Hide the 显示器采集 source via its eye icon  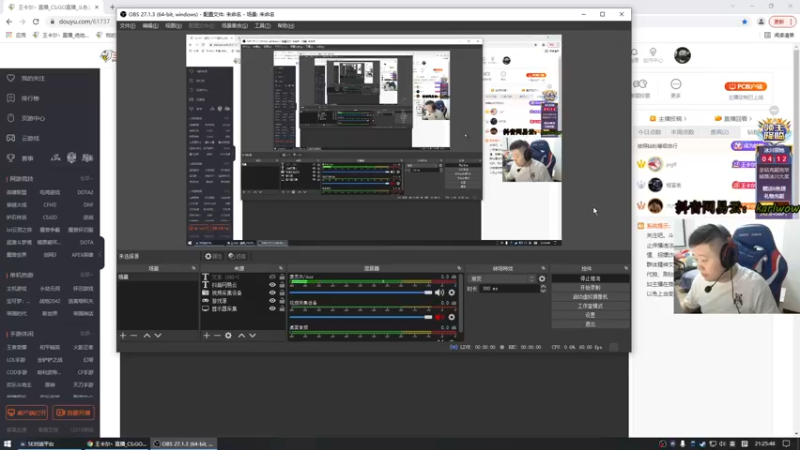(x=272, y=309)
